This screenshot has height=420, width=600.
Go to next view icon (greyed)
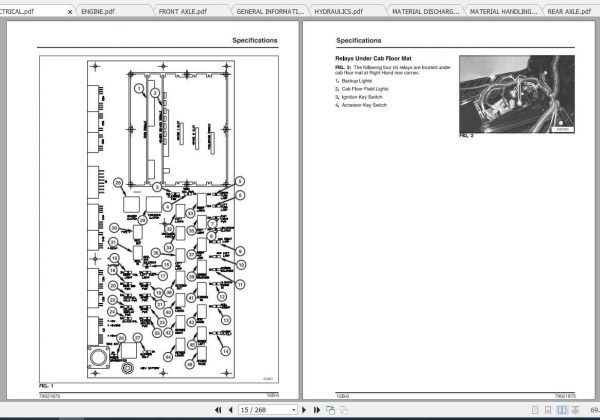344,410
